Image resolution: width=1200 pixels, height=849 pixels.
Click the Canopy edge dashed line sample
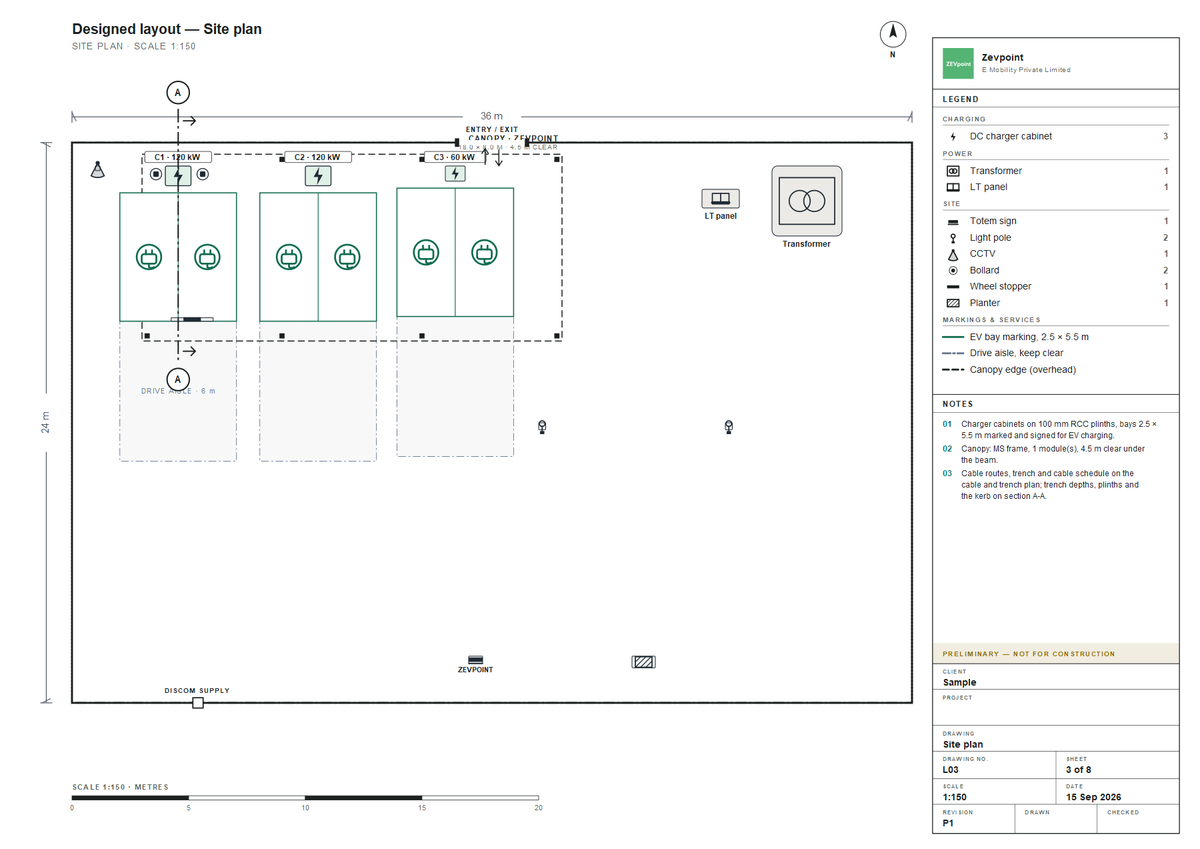click(953, 370)
